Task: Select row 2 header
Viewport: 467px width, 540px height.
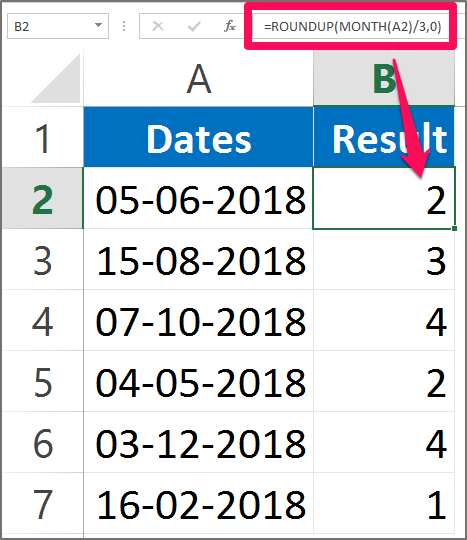Action: click(42, 198)
